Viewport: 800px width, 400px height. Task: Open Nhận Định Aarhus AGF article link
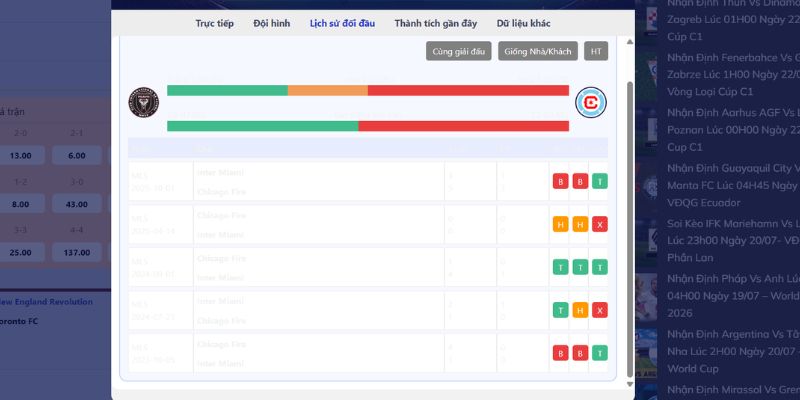click(x=733, y=130)
